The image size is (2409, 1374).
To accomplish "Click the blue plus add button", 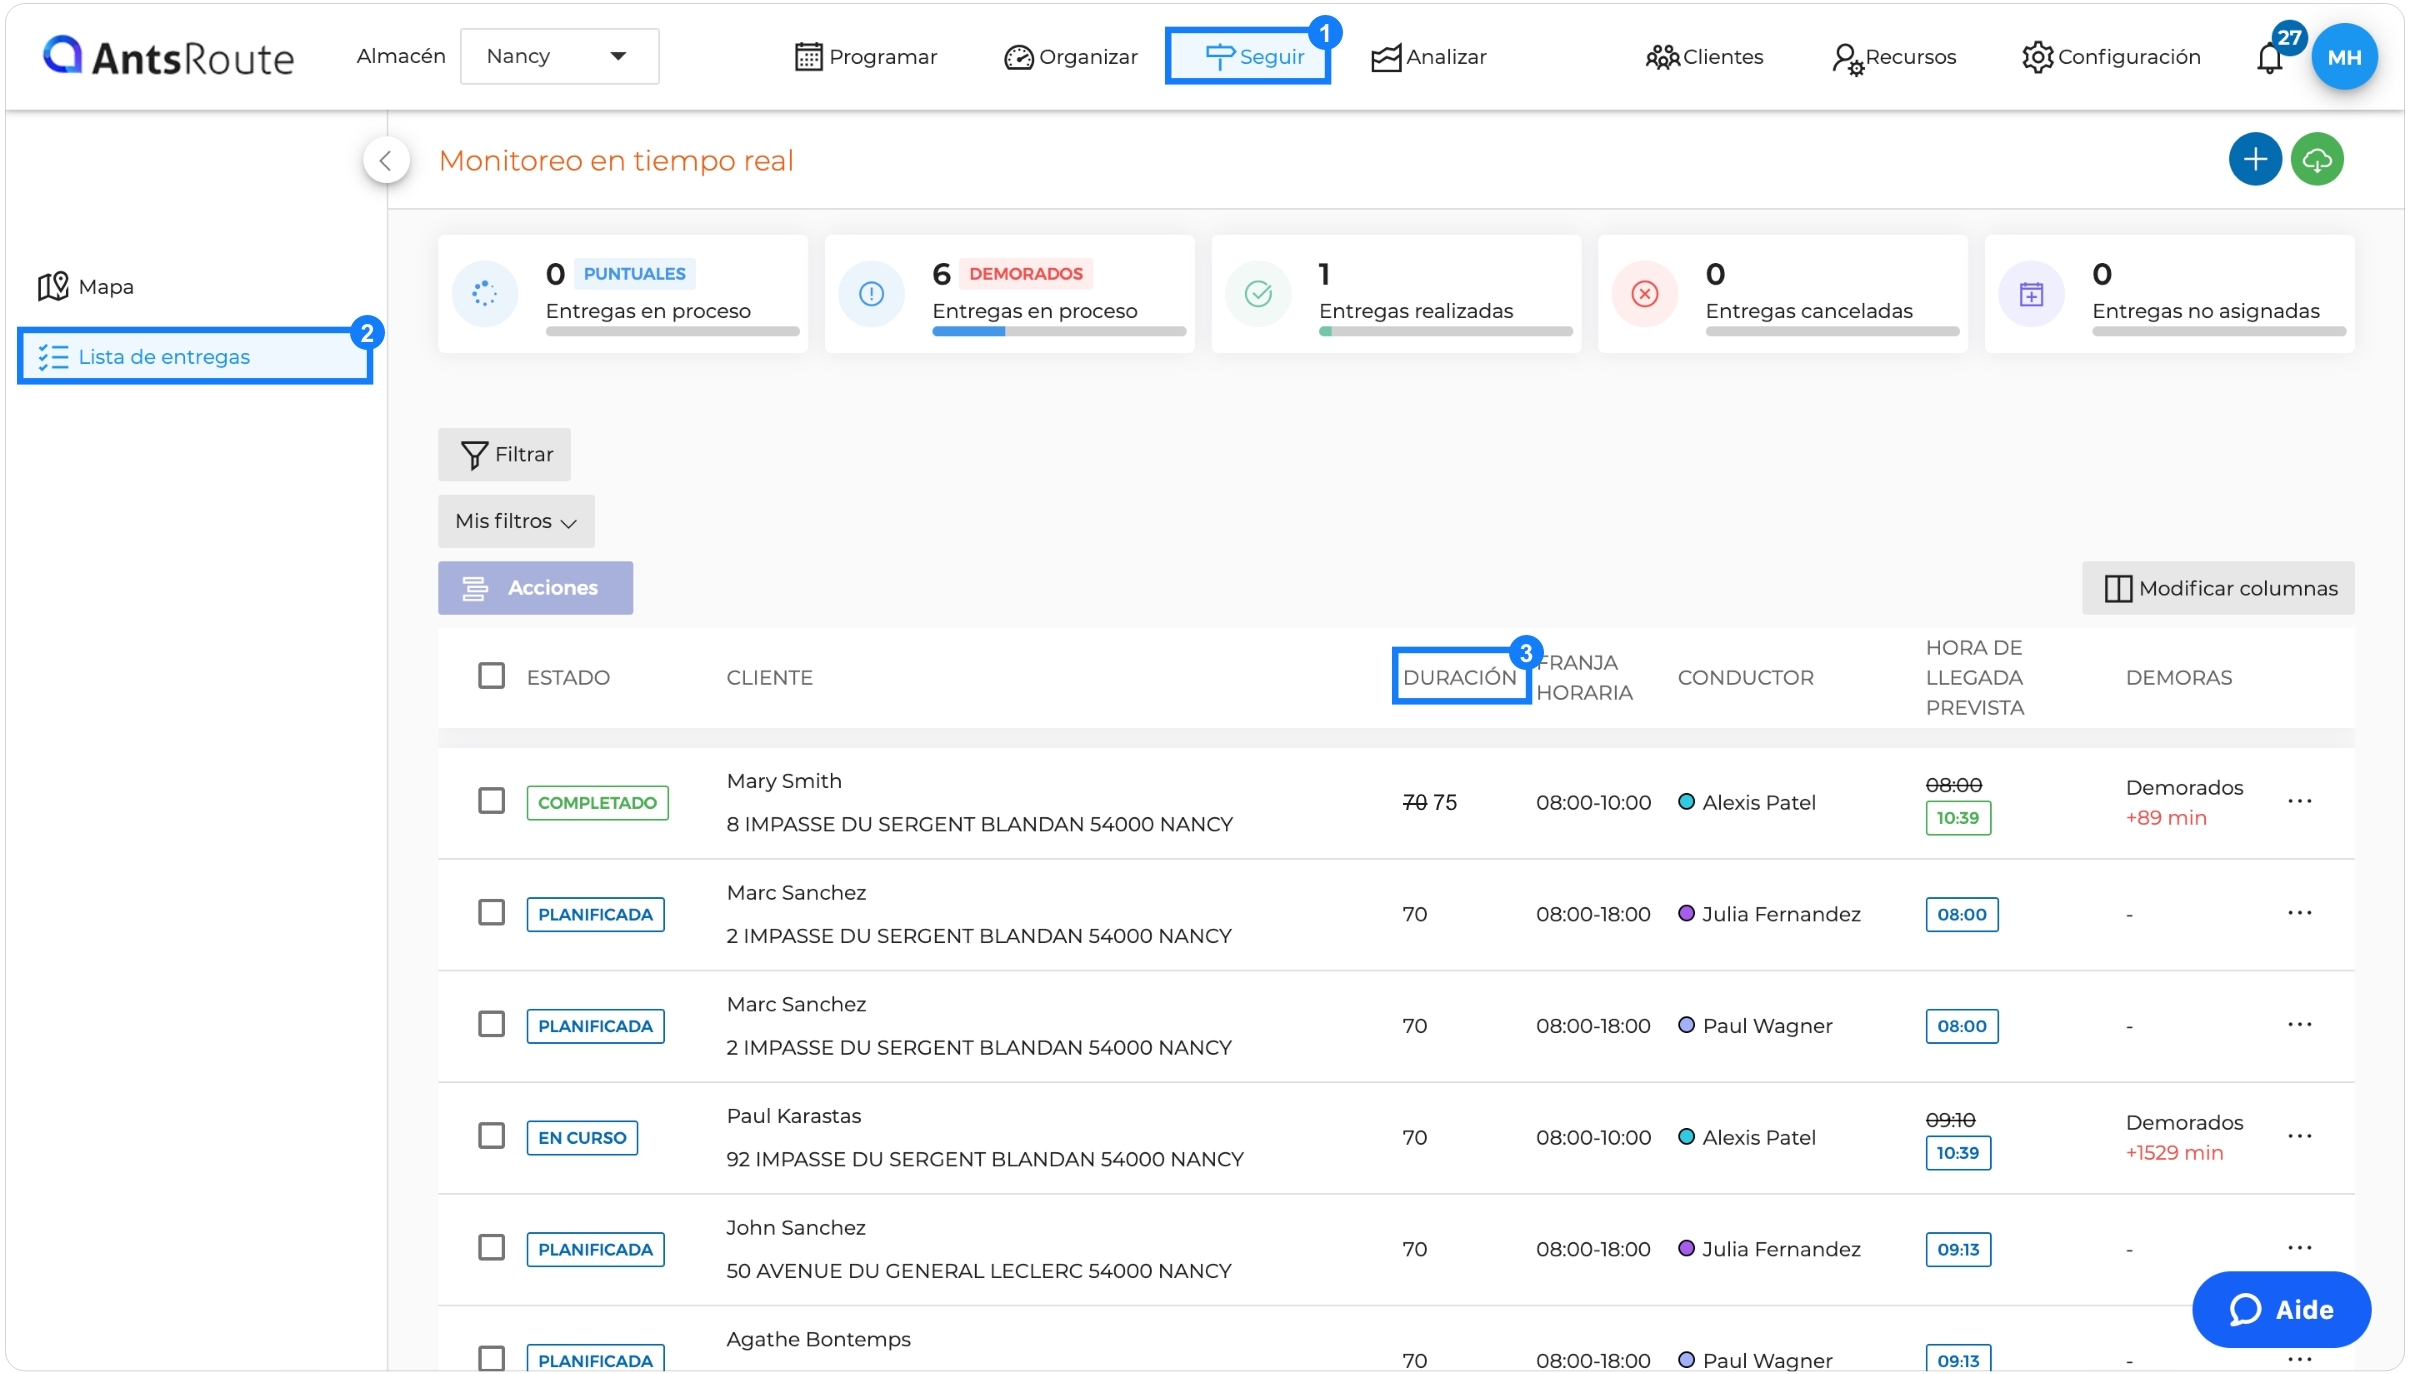I will 2255,159.
